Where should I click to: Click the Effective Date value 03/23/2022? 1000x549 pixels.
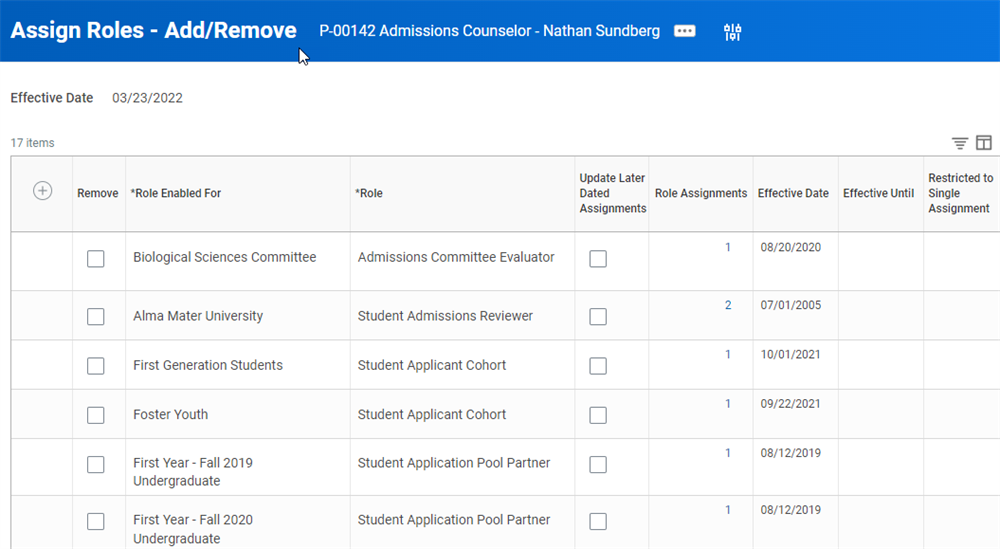click(x=147, y=98)
